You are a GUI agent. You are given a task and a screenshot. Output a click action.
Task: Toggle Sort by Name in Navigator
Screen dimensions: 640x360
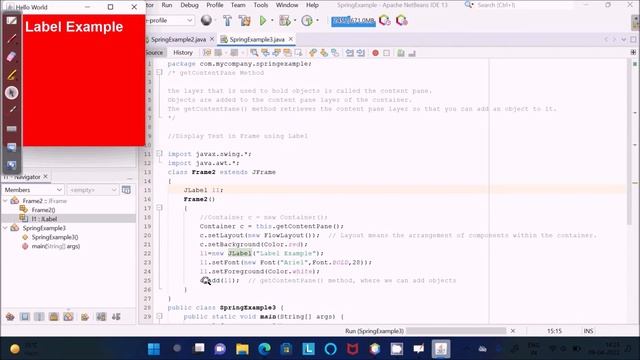point(101,317)
